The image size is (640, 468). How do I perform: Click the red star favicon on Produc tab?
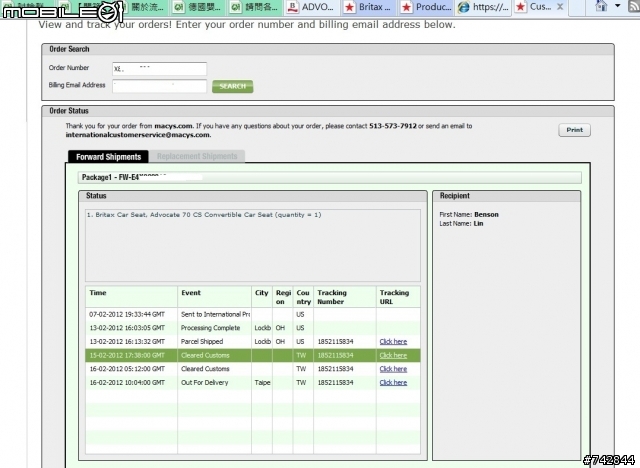(x=406, y=7)
